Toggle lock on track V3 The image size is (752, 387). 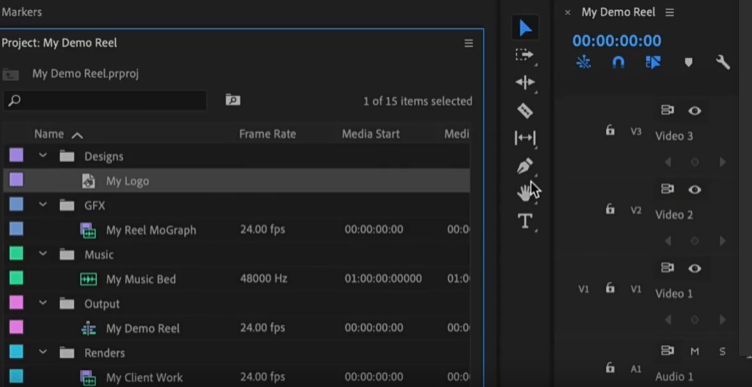click(x=610, y=130)
